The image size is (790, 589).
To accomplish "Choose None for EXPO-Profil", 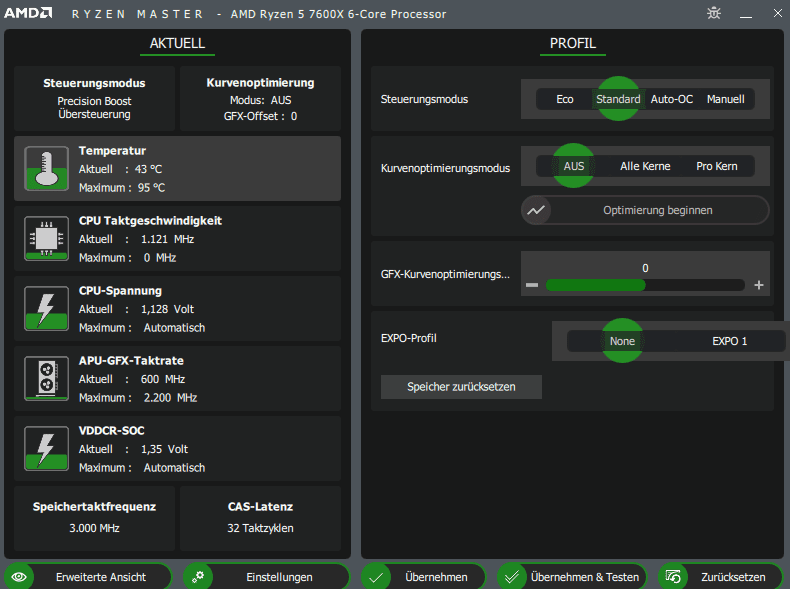I will tap(622, 341).
